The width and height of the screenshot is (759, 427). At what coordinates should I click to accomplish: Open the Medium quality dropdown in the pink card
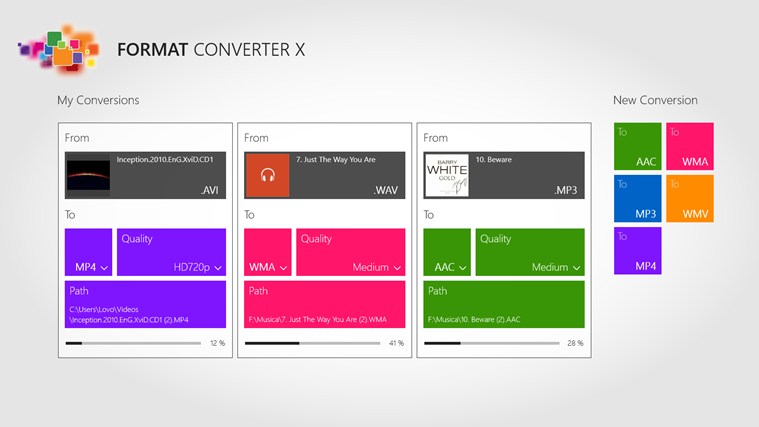[x=350, y=252]
